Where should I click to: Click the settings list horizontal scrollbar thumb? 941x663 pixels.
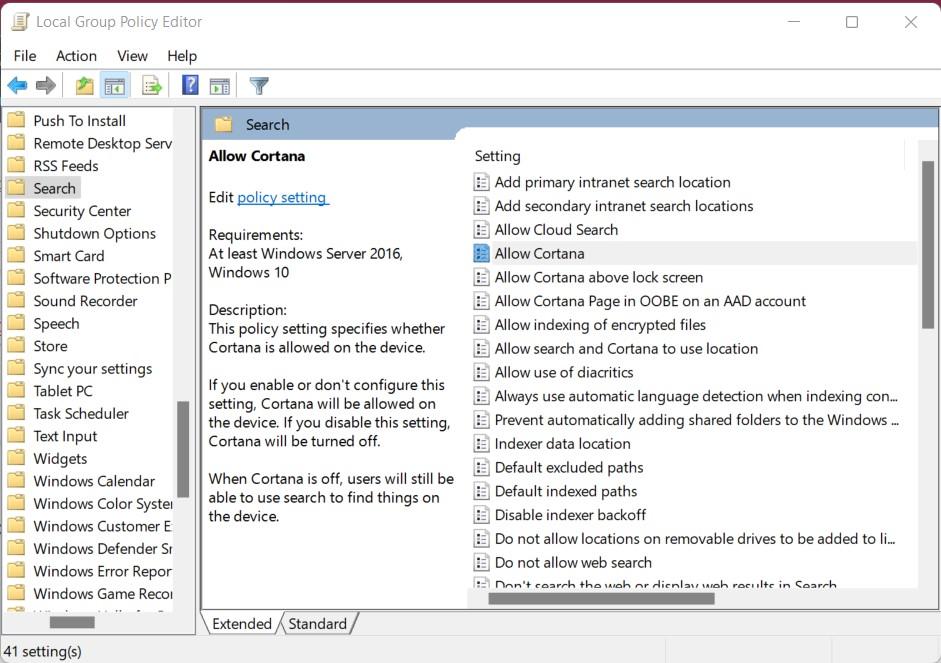click(601, 599)
